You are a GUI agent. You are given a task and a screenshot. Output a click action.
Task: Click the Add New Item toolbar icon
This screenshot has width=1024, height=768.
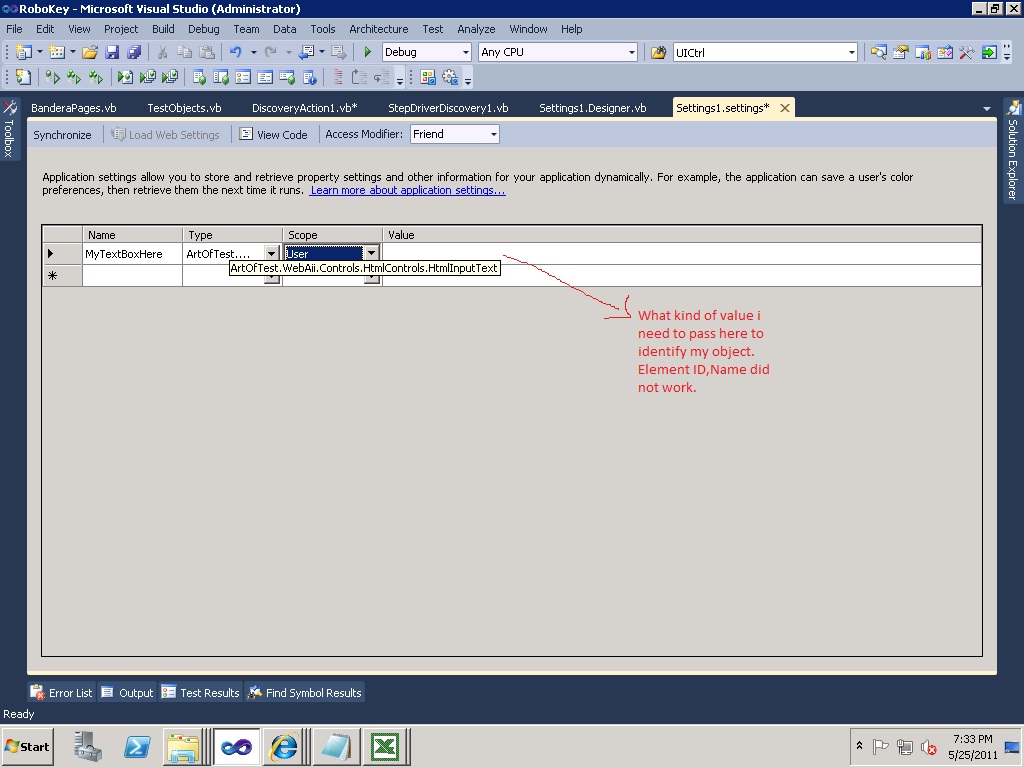point(57,52)
